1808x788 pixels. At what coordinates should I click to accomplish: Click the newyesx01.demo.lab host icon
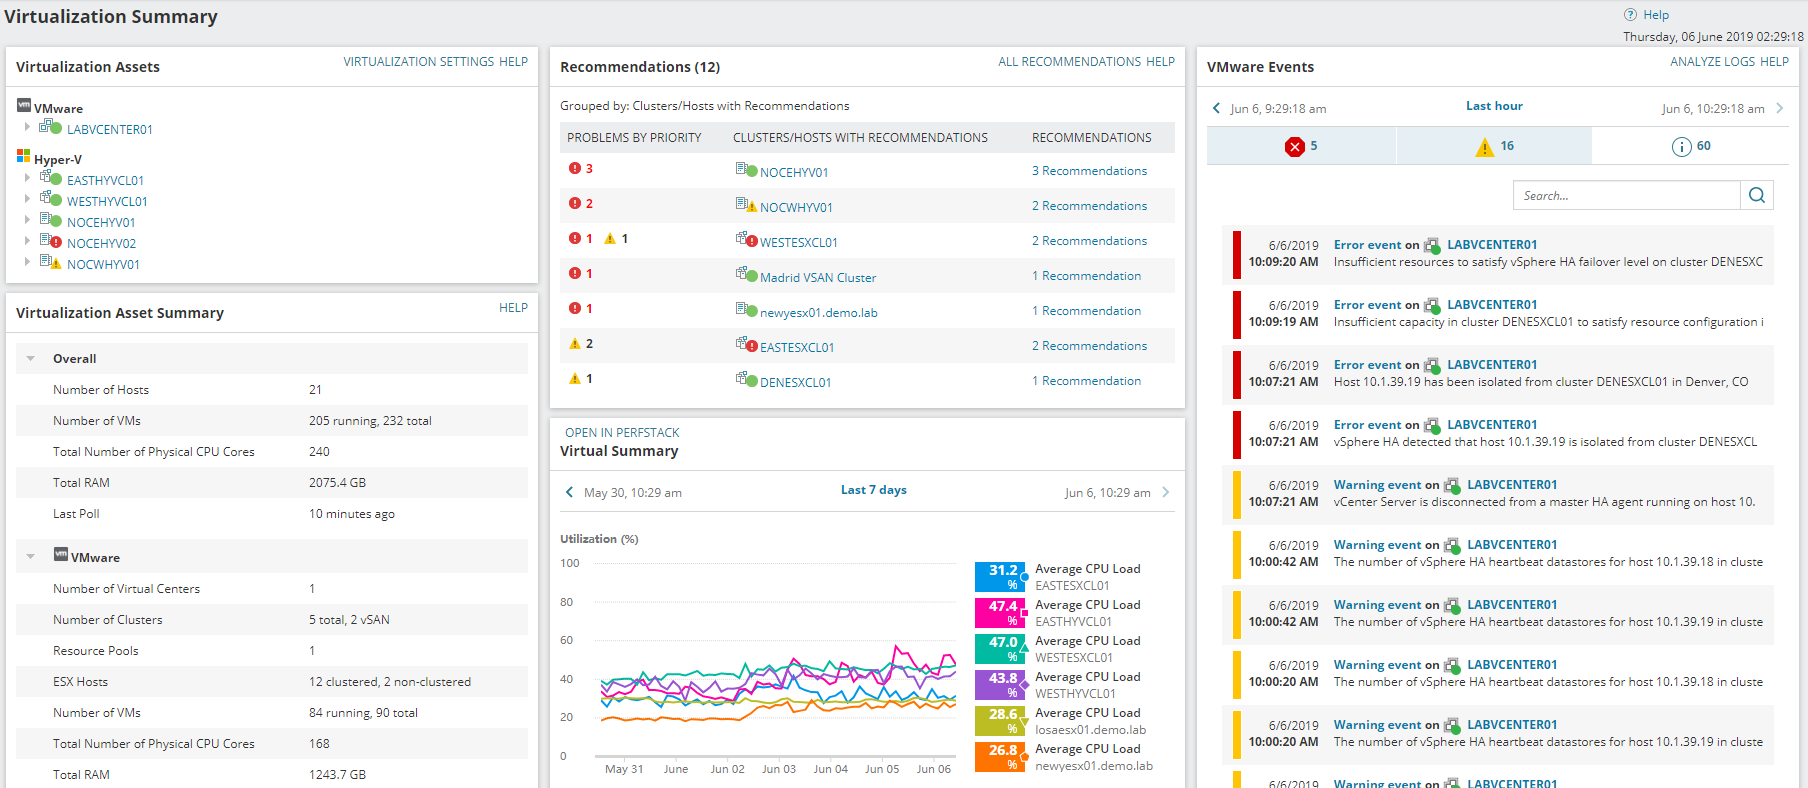[x=746, y=310]
